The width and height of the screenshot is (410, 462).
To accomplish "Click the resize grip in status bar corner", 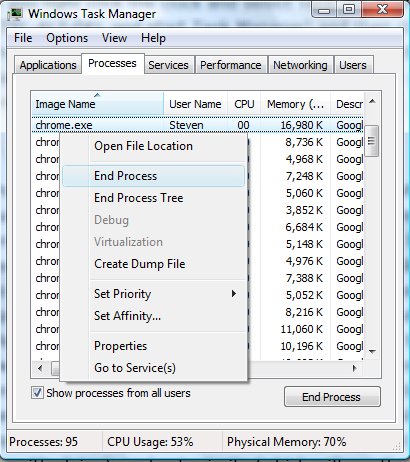I will [x=397, y=446].
